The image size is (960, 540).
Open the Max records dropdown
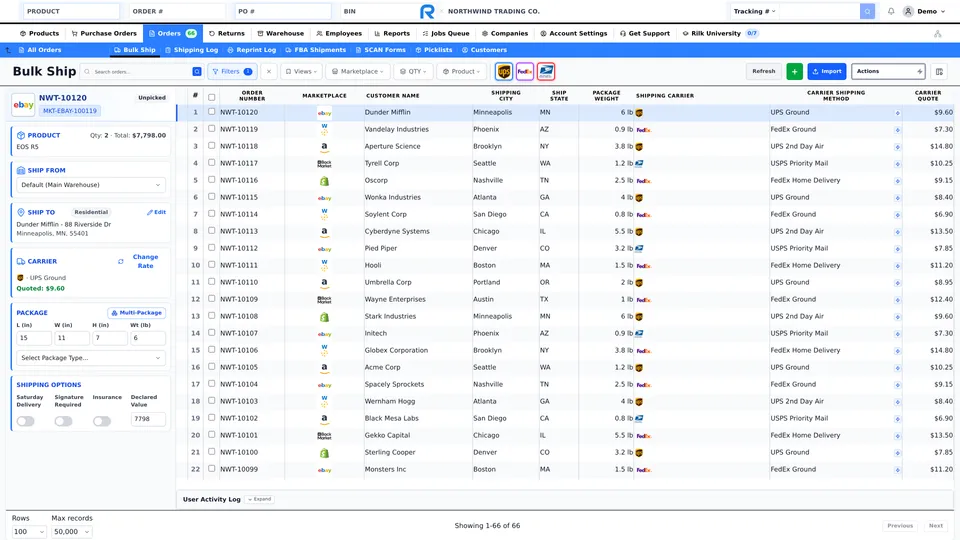72,531
